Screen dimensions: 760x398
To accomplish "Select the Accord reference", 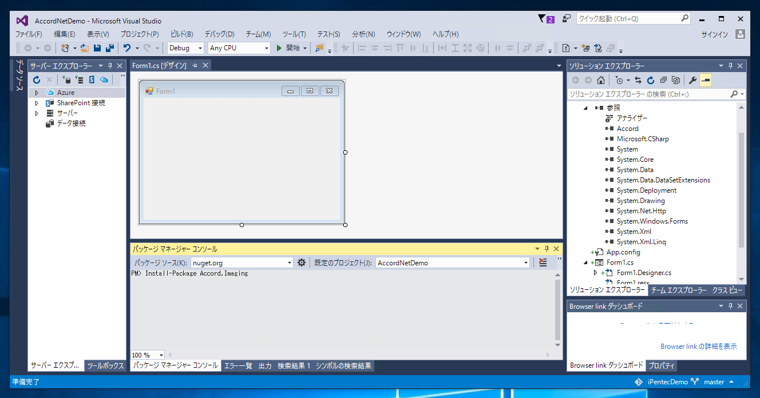I will 627,128.
